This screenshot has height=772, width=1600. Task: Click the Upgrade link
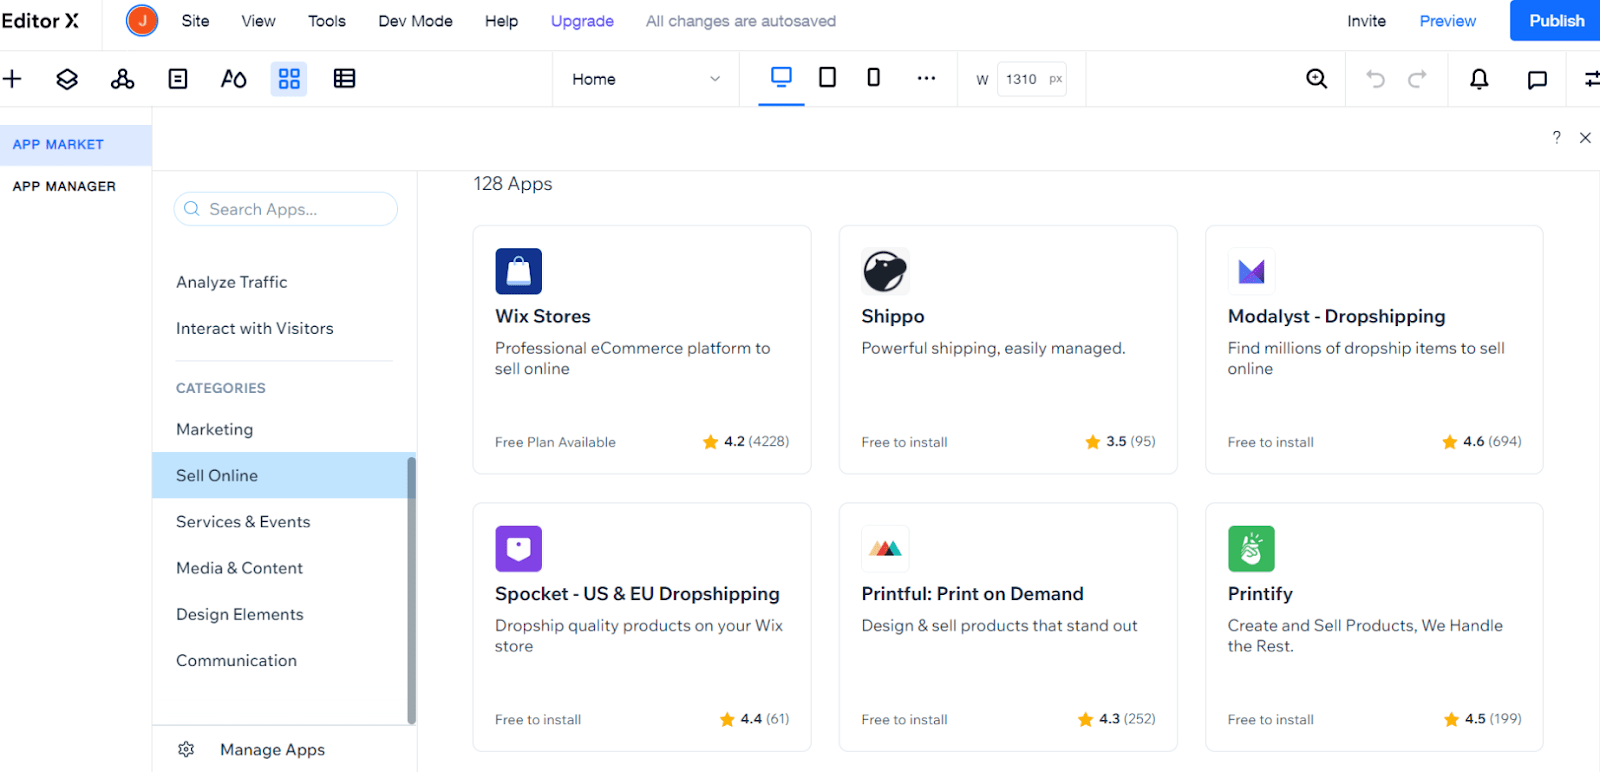[x=582, y=21]
